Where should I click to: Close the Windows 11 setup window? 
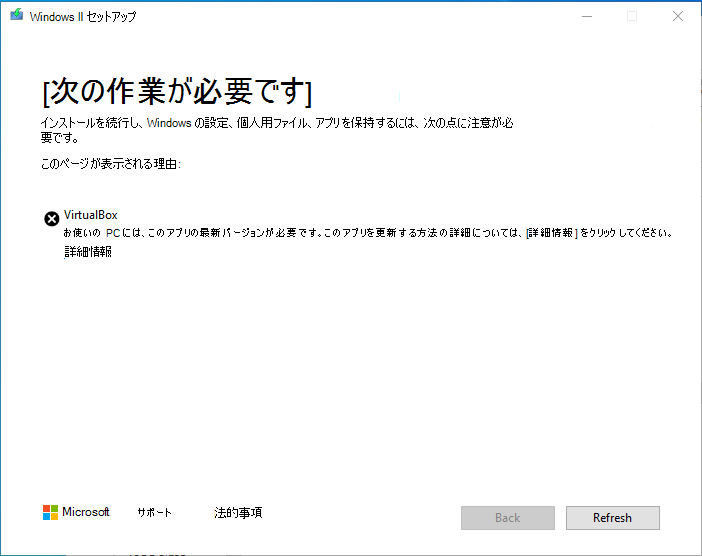[x=678, y=17]
